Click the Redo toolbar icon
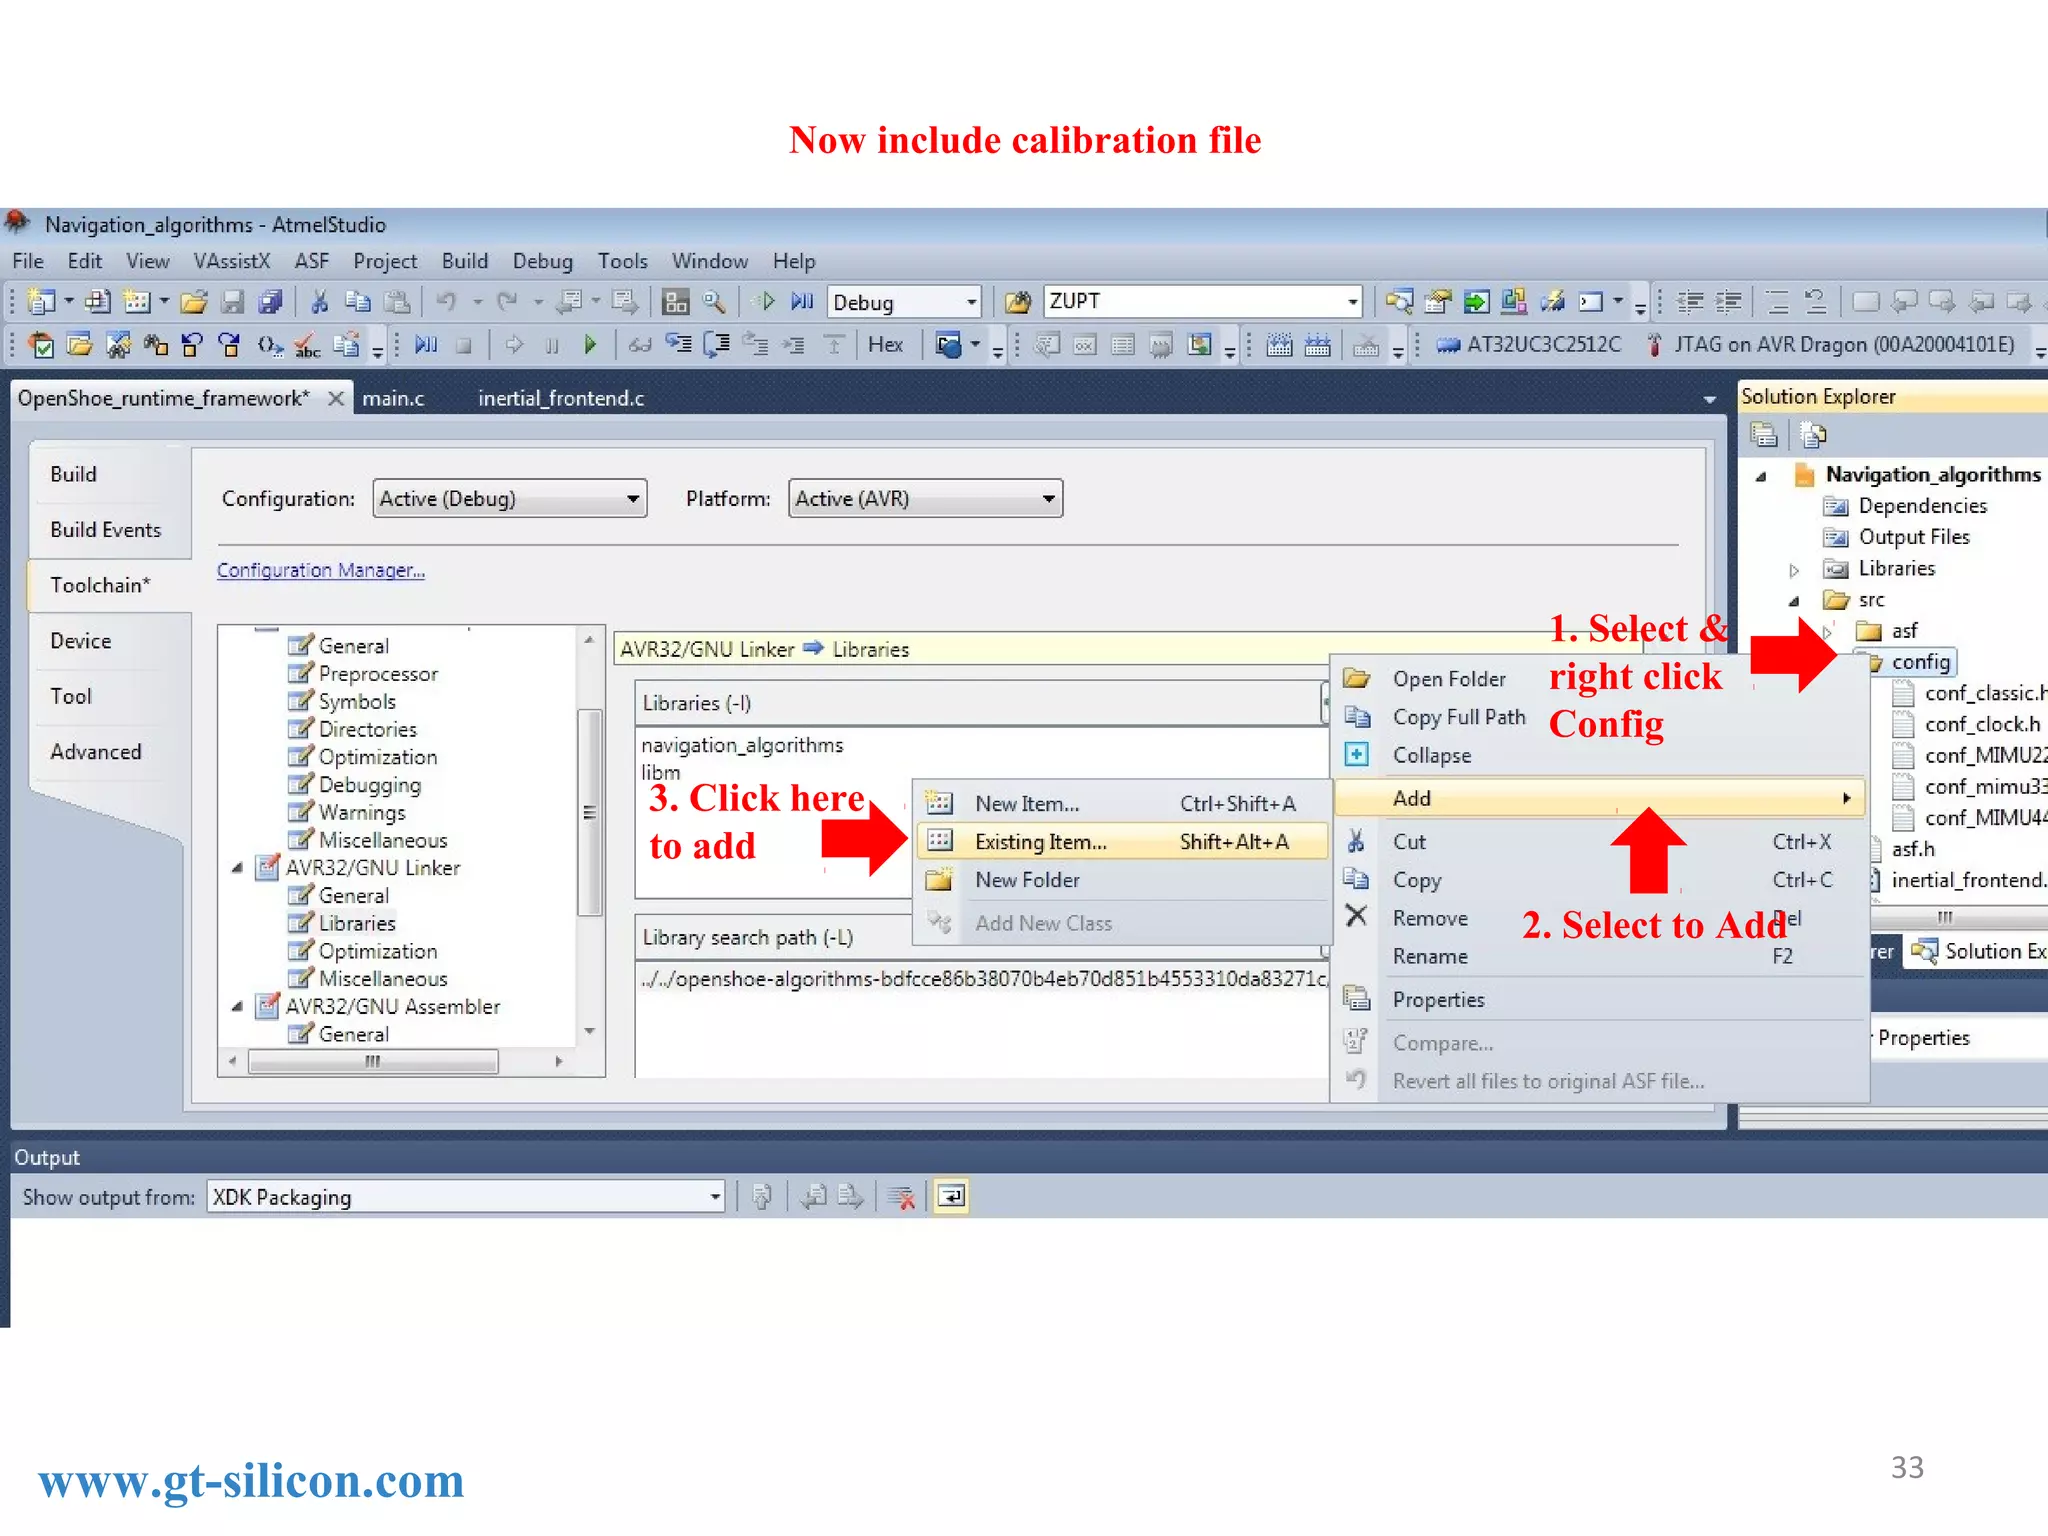 [x=508, y=301]
